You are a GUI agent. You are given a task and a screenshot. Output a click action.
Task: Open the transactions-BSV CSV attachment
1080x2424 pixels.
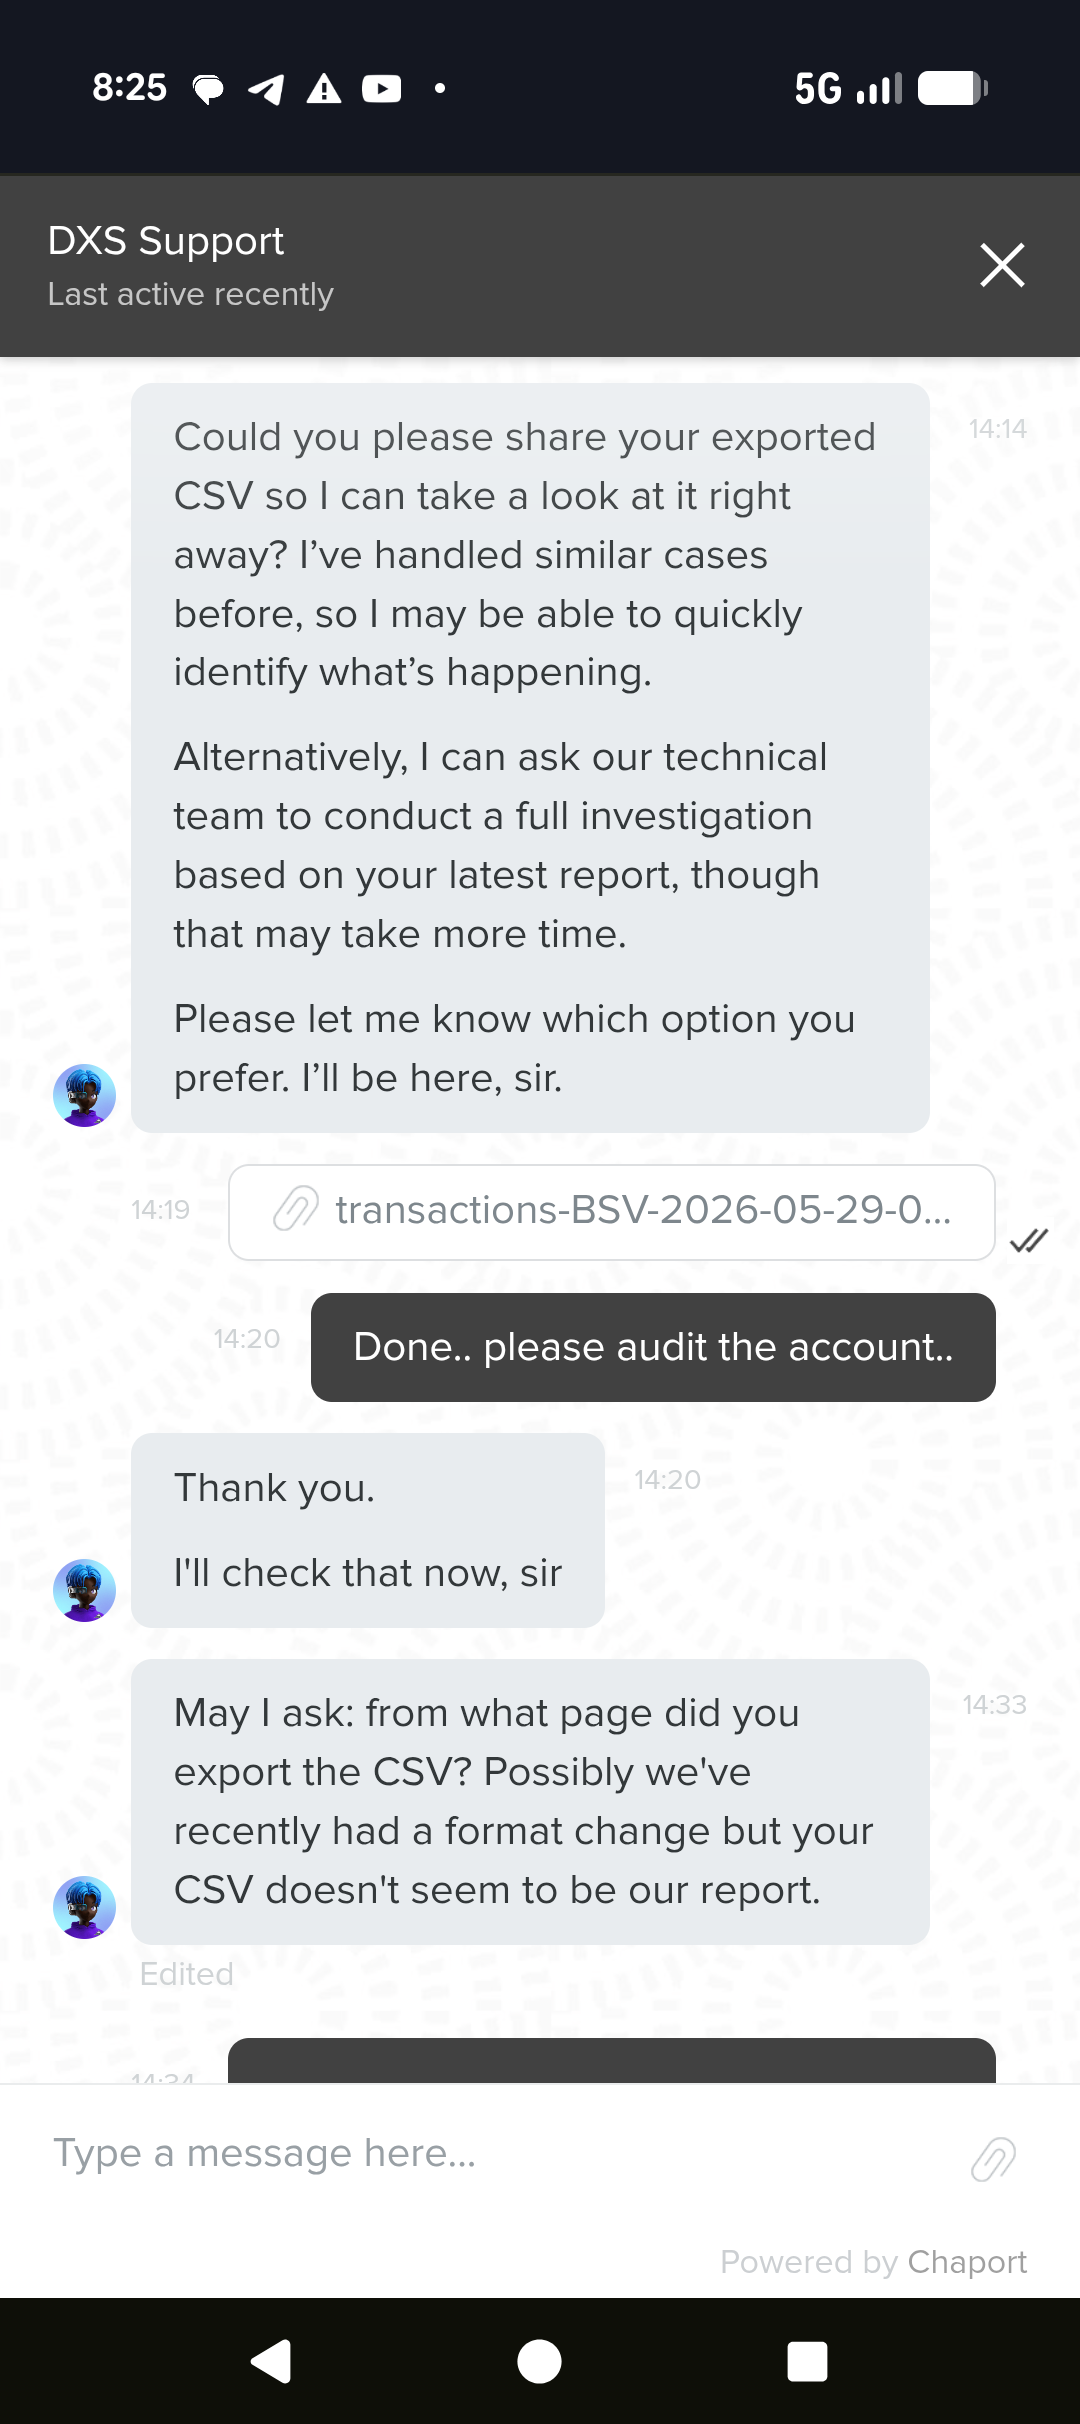(x=612, y=1212)
